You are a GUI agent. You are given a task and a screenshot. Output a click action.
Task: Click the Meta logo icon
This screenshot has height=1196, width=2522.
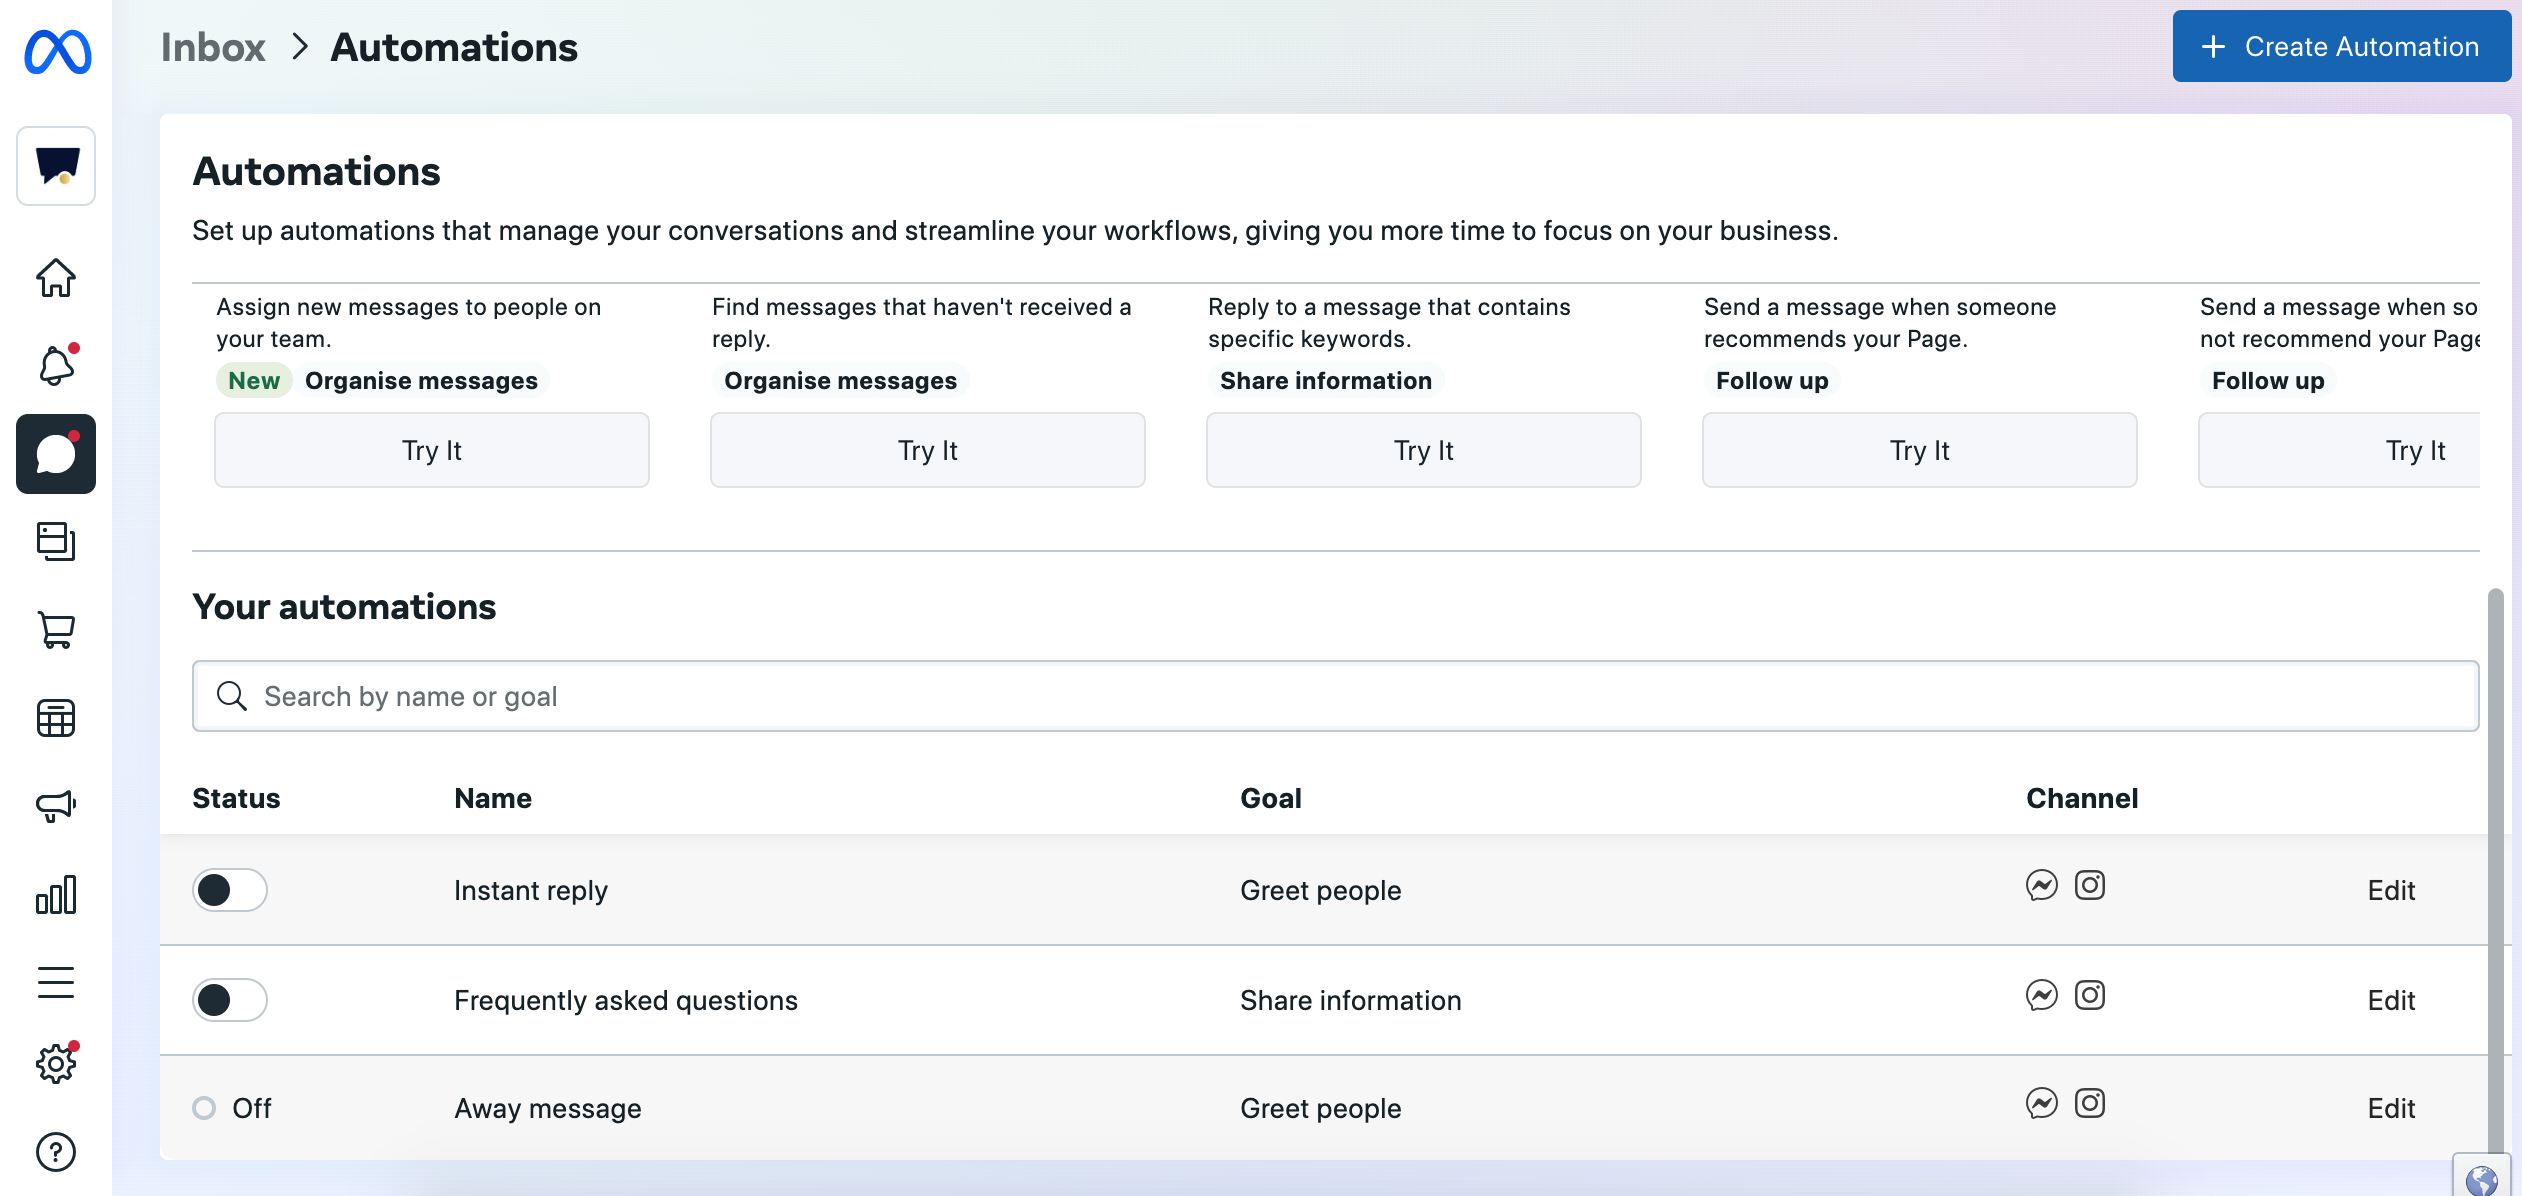(57, 51)
